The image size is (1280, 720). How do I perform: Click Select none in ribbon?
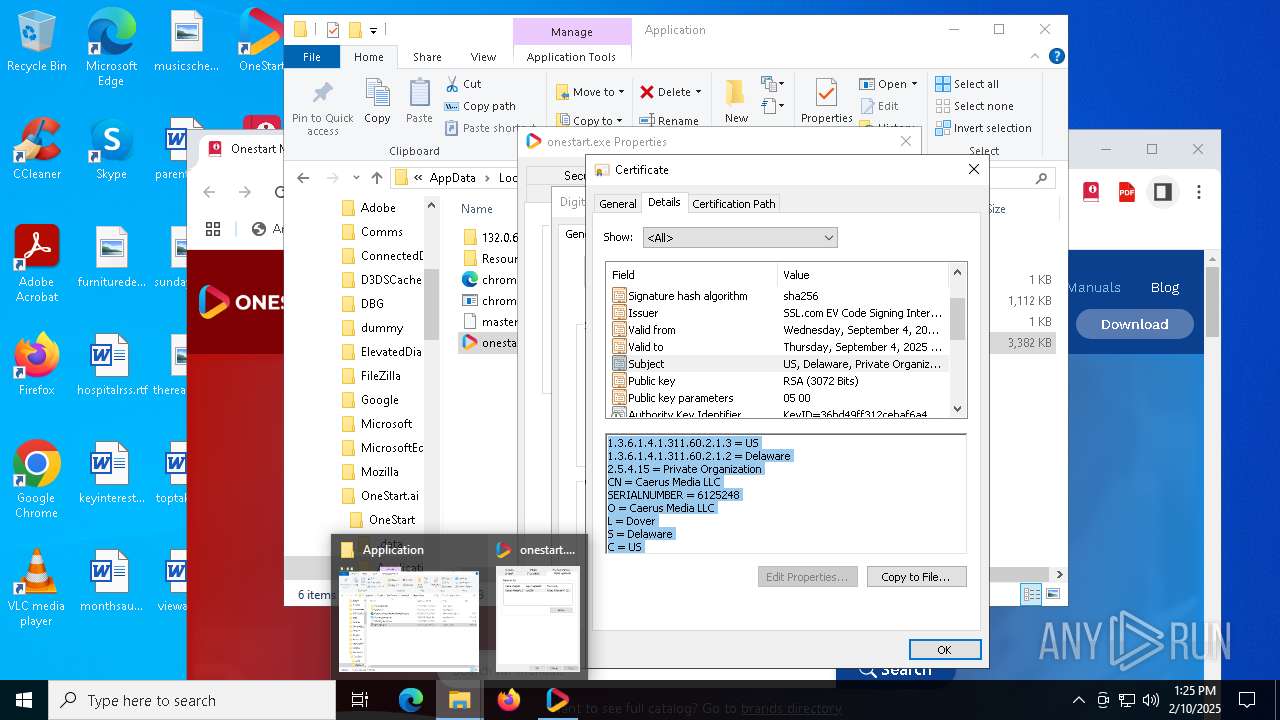974,106
